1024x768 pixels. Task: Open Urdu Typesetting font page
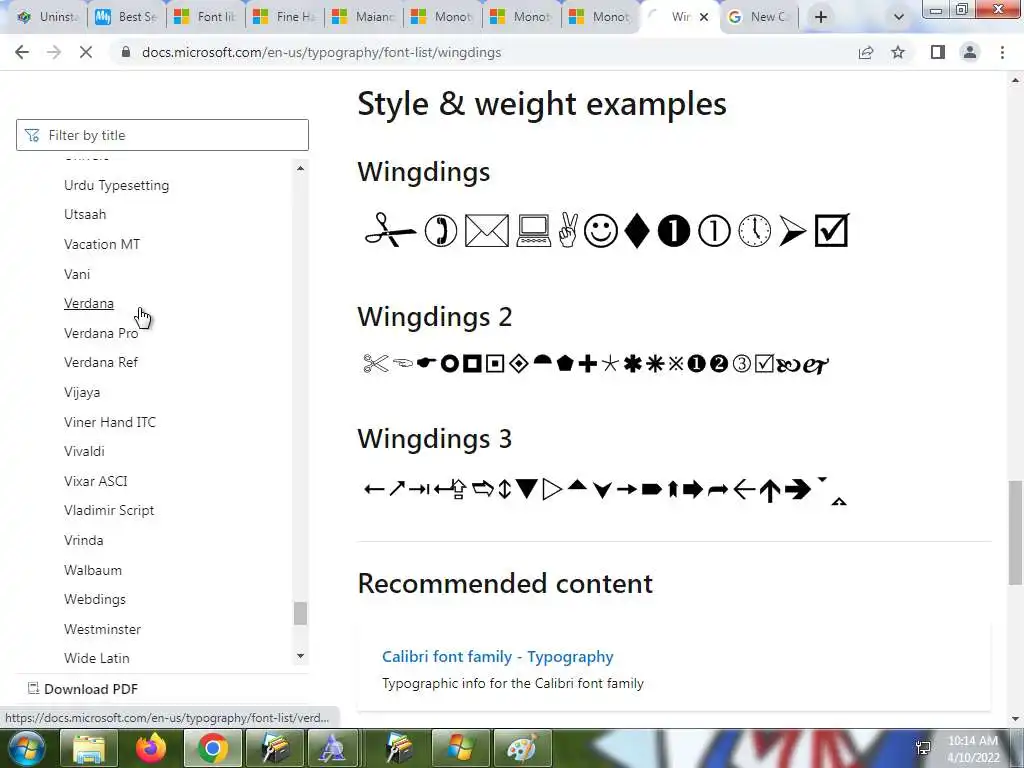pos(116,185)
